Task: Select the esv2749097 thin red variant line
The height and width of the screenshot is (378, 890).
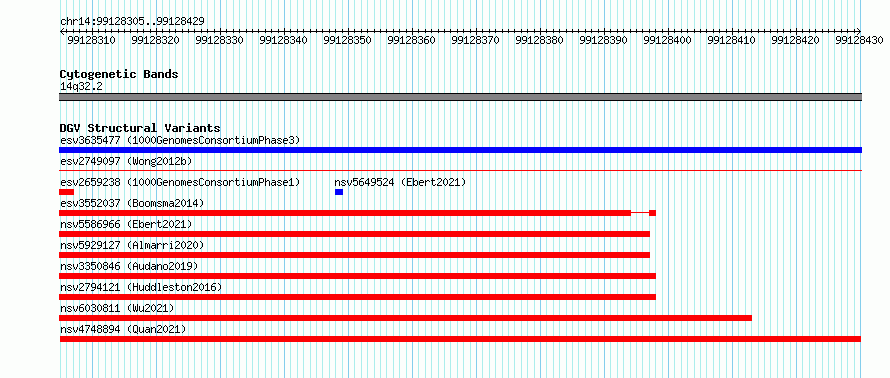Action: (460, 170)
